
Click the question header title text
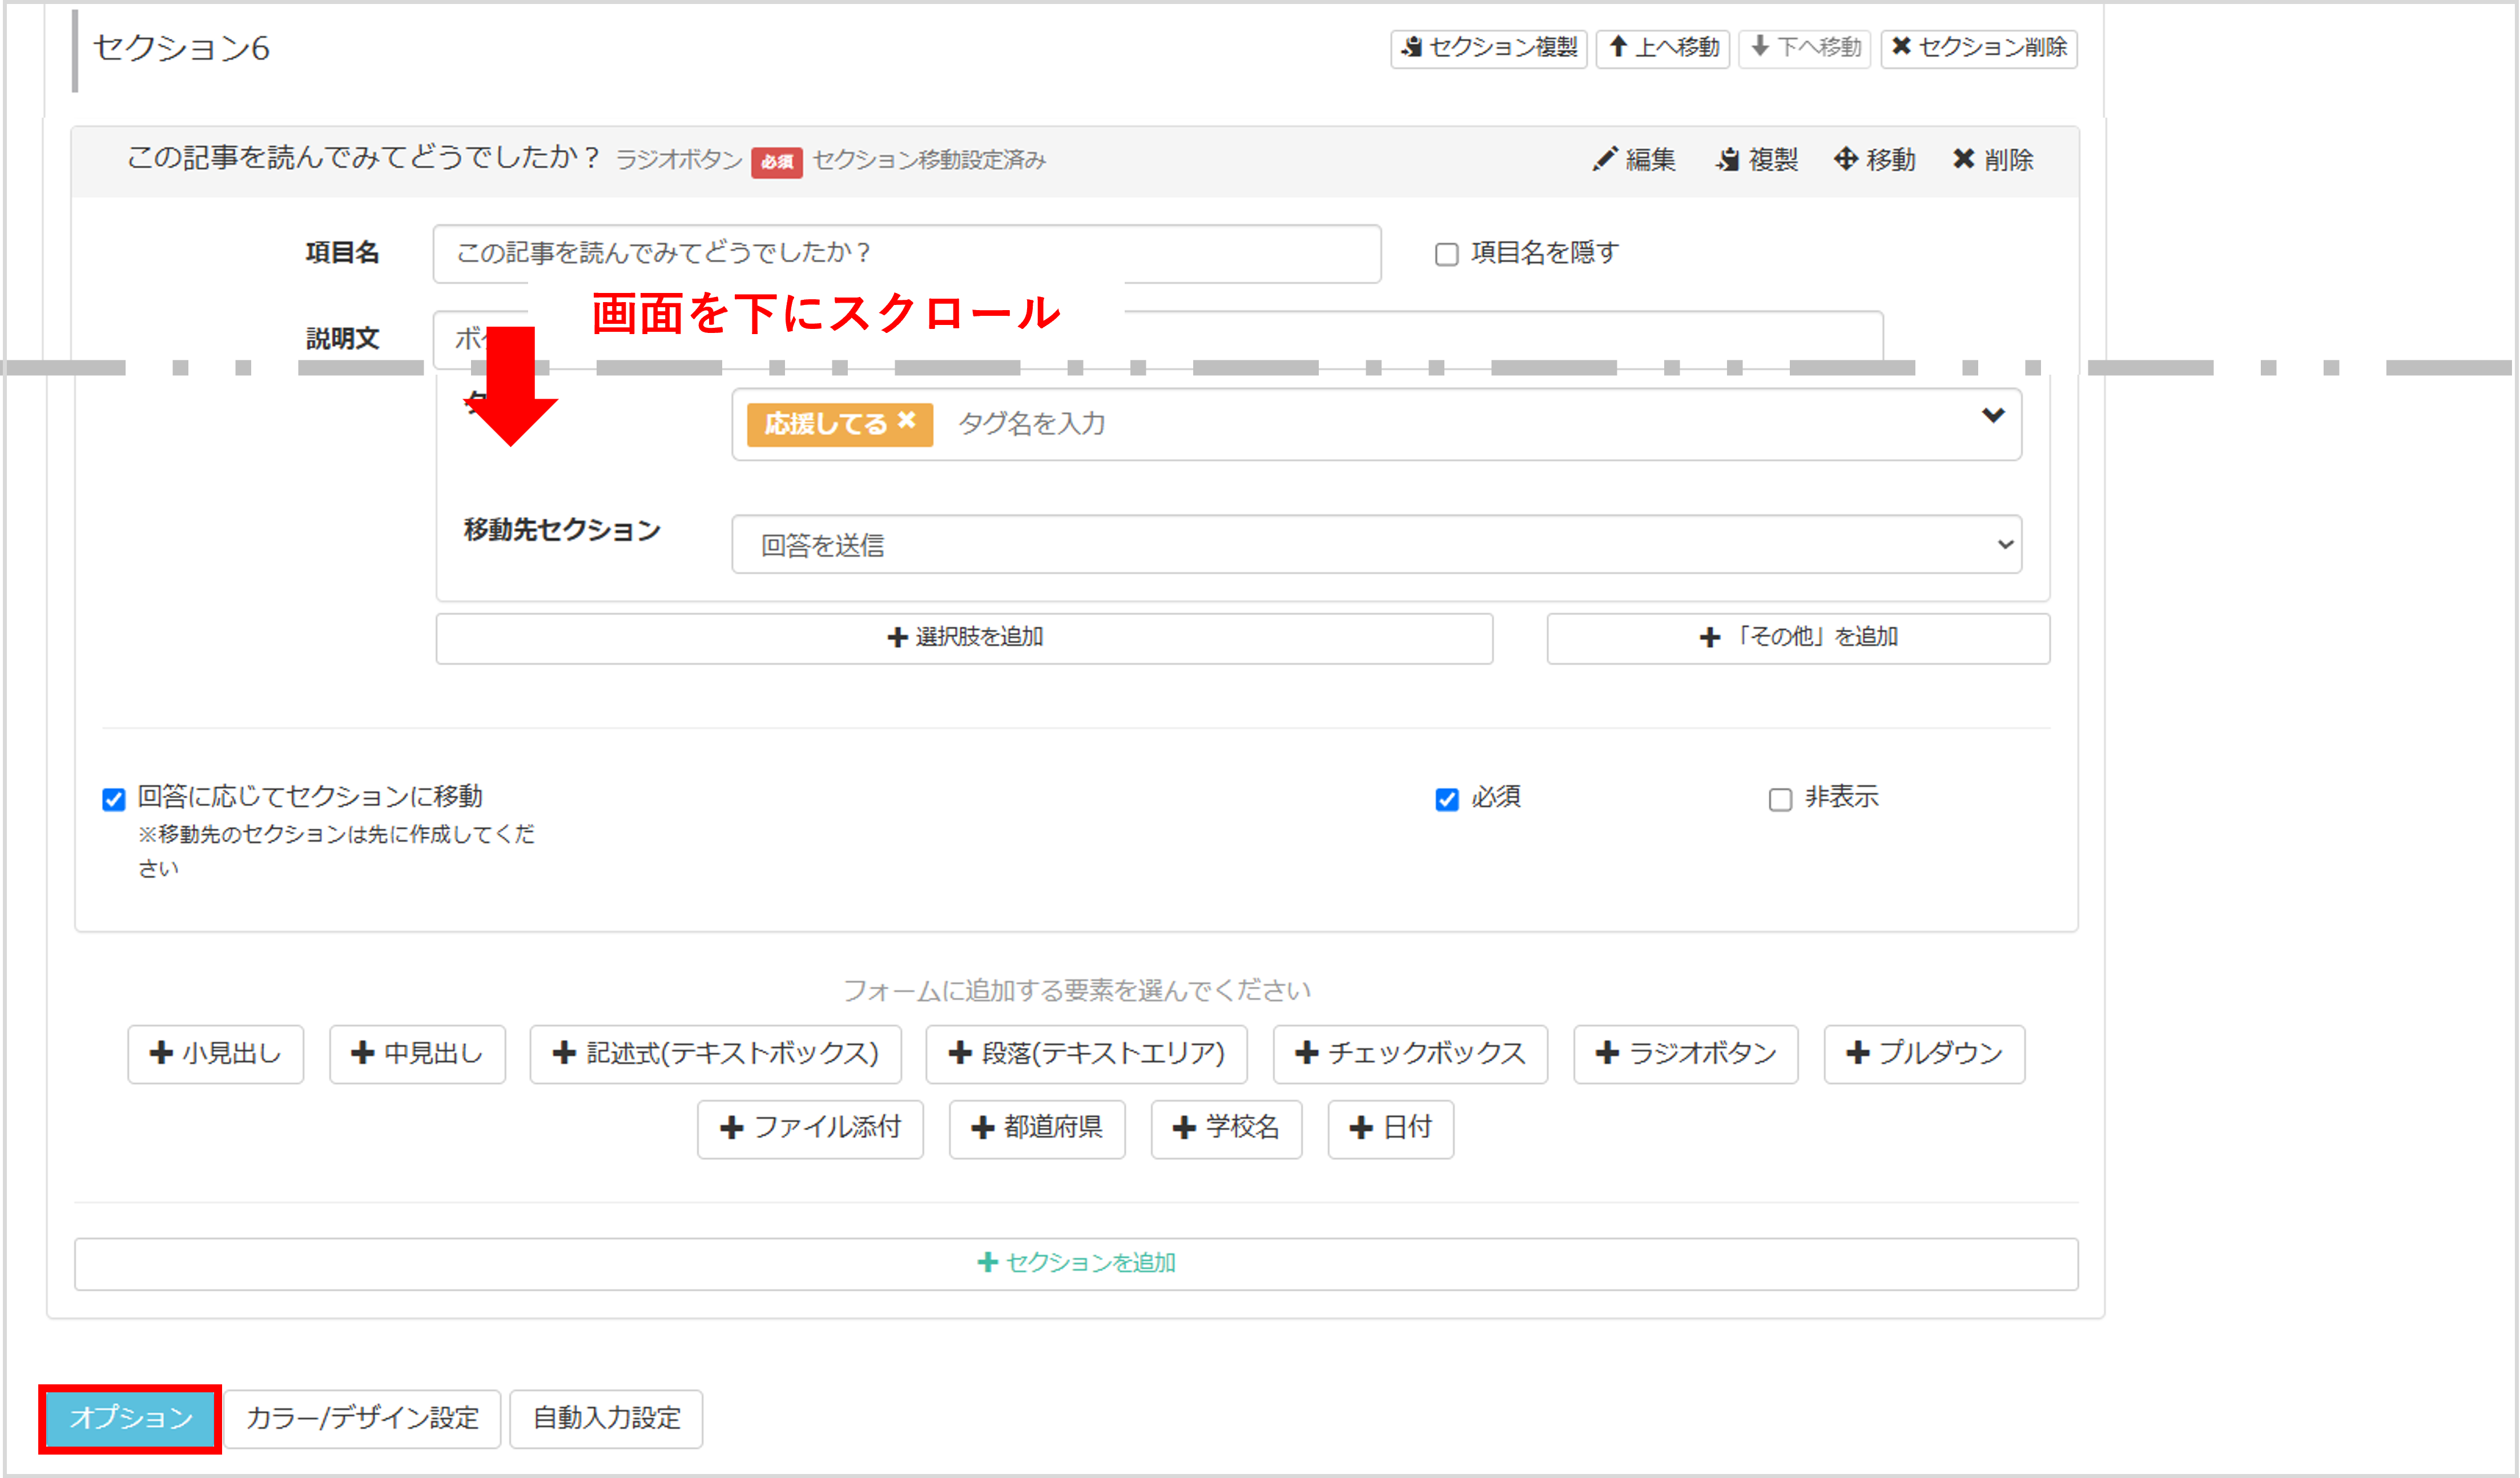point(363,157)
